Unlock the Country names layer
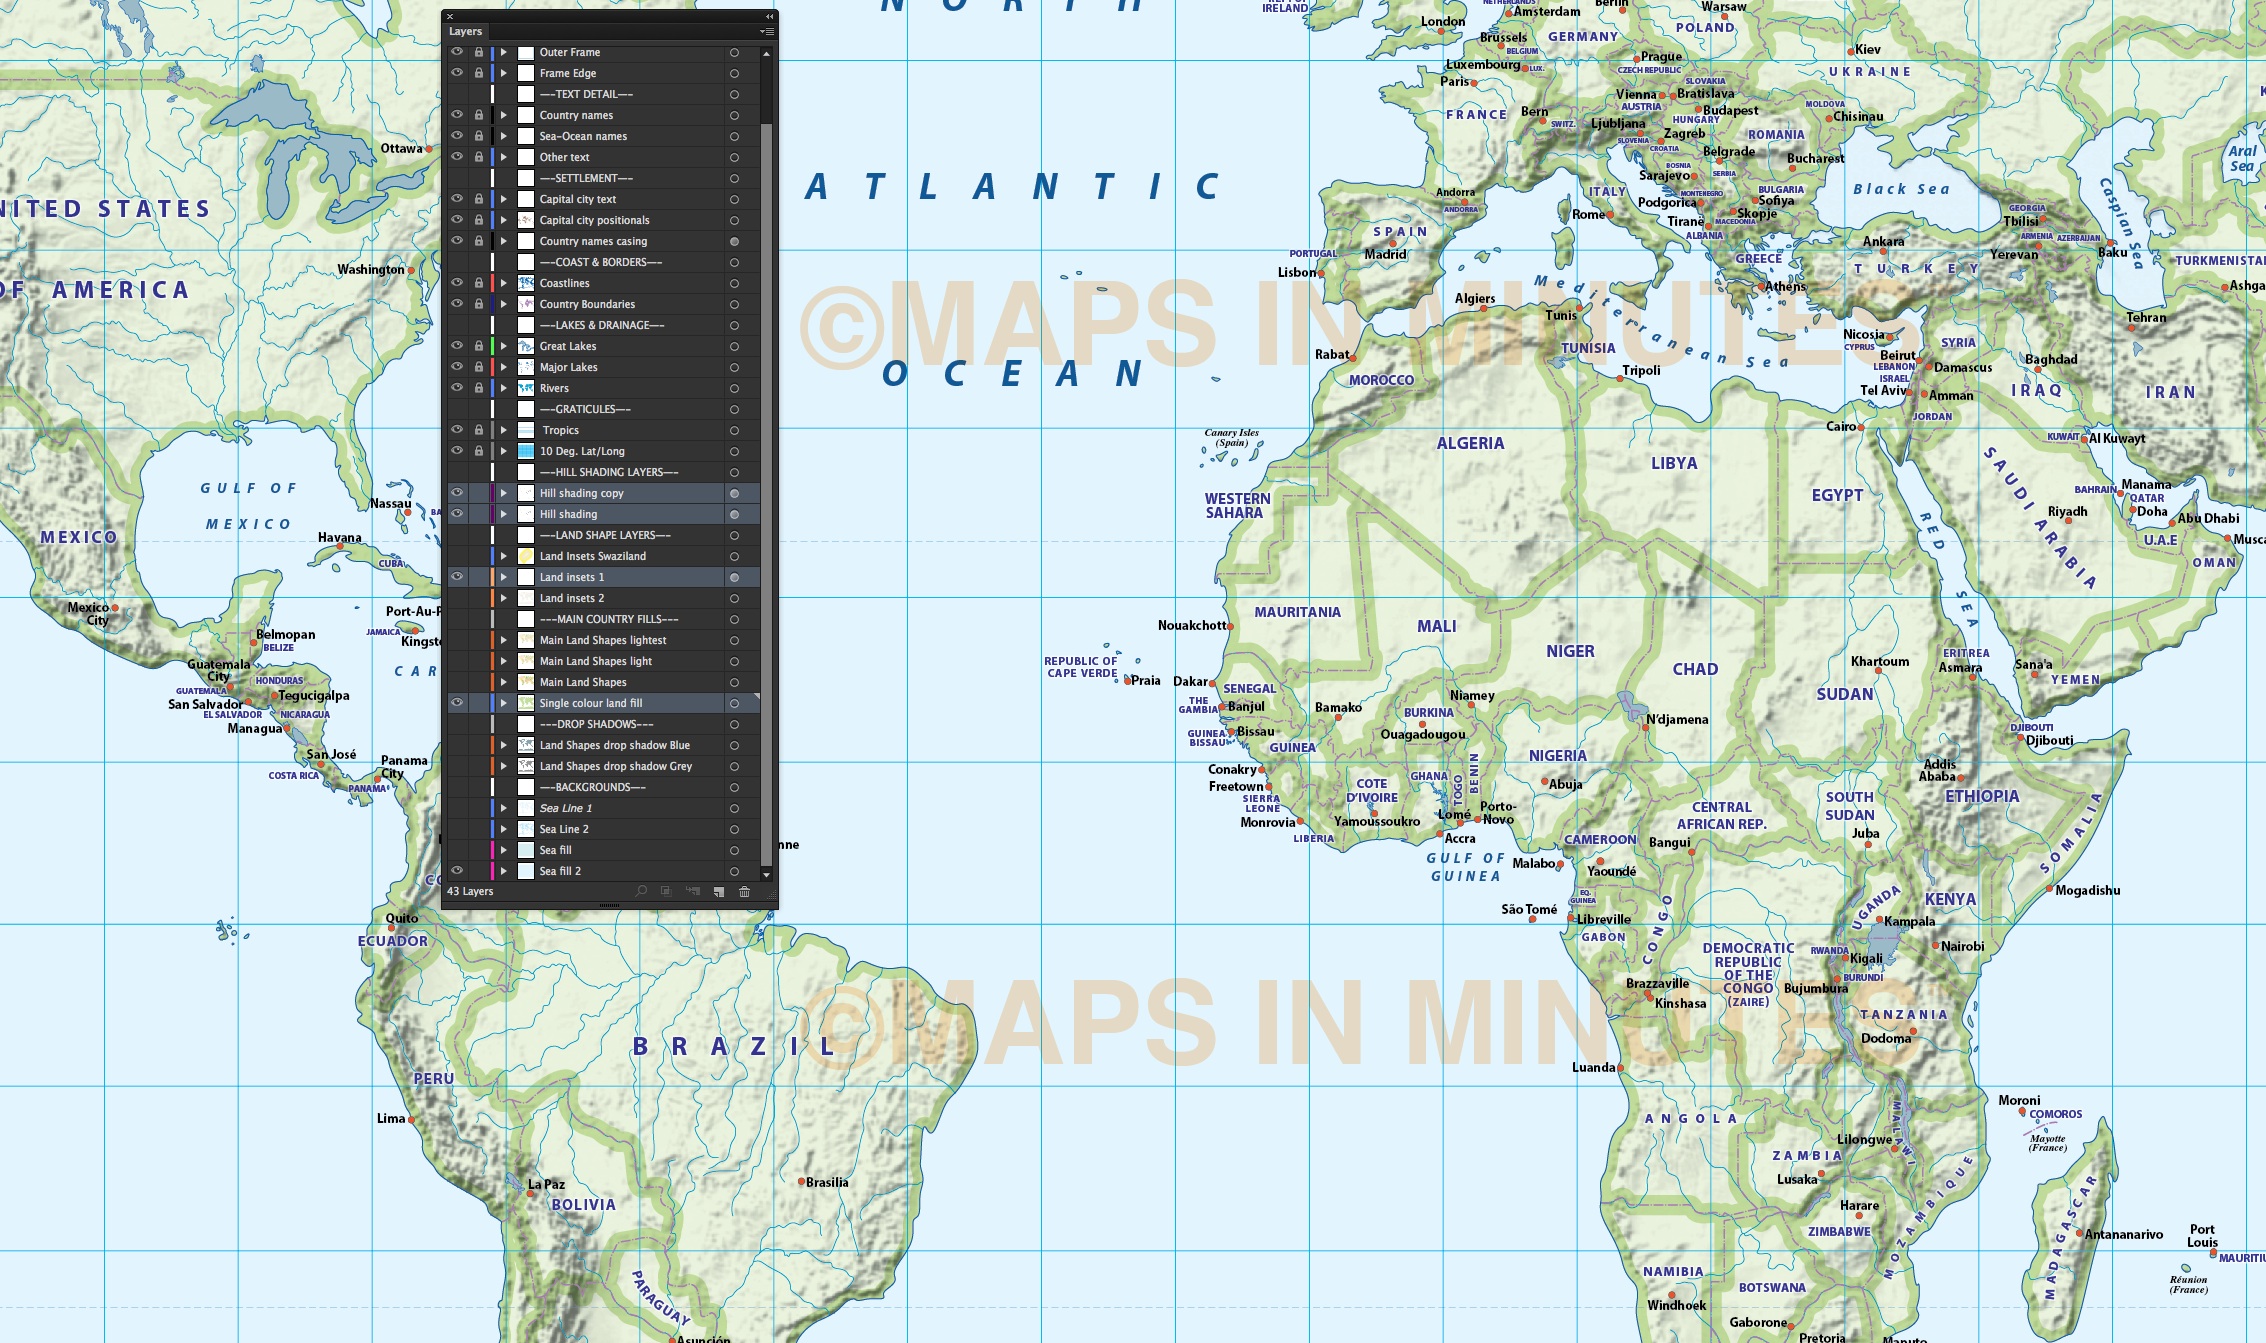 [x=478, y=115]
